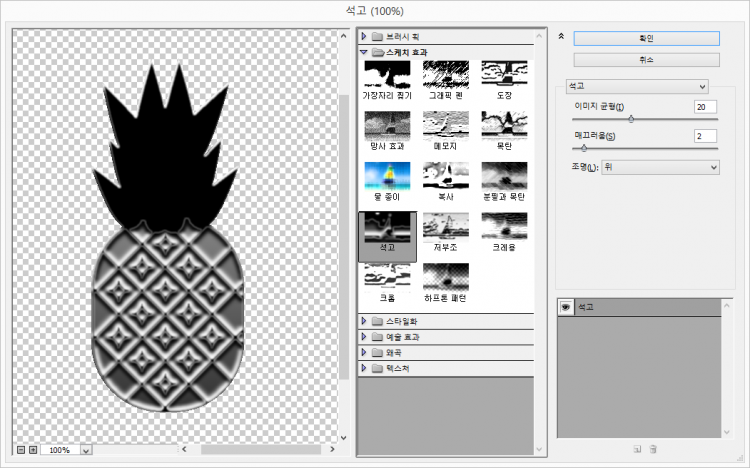
Task: Apply the 목탄 filter thumbnail
Action: click(x=505, y=124)
